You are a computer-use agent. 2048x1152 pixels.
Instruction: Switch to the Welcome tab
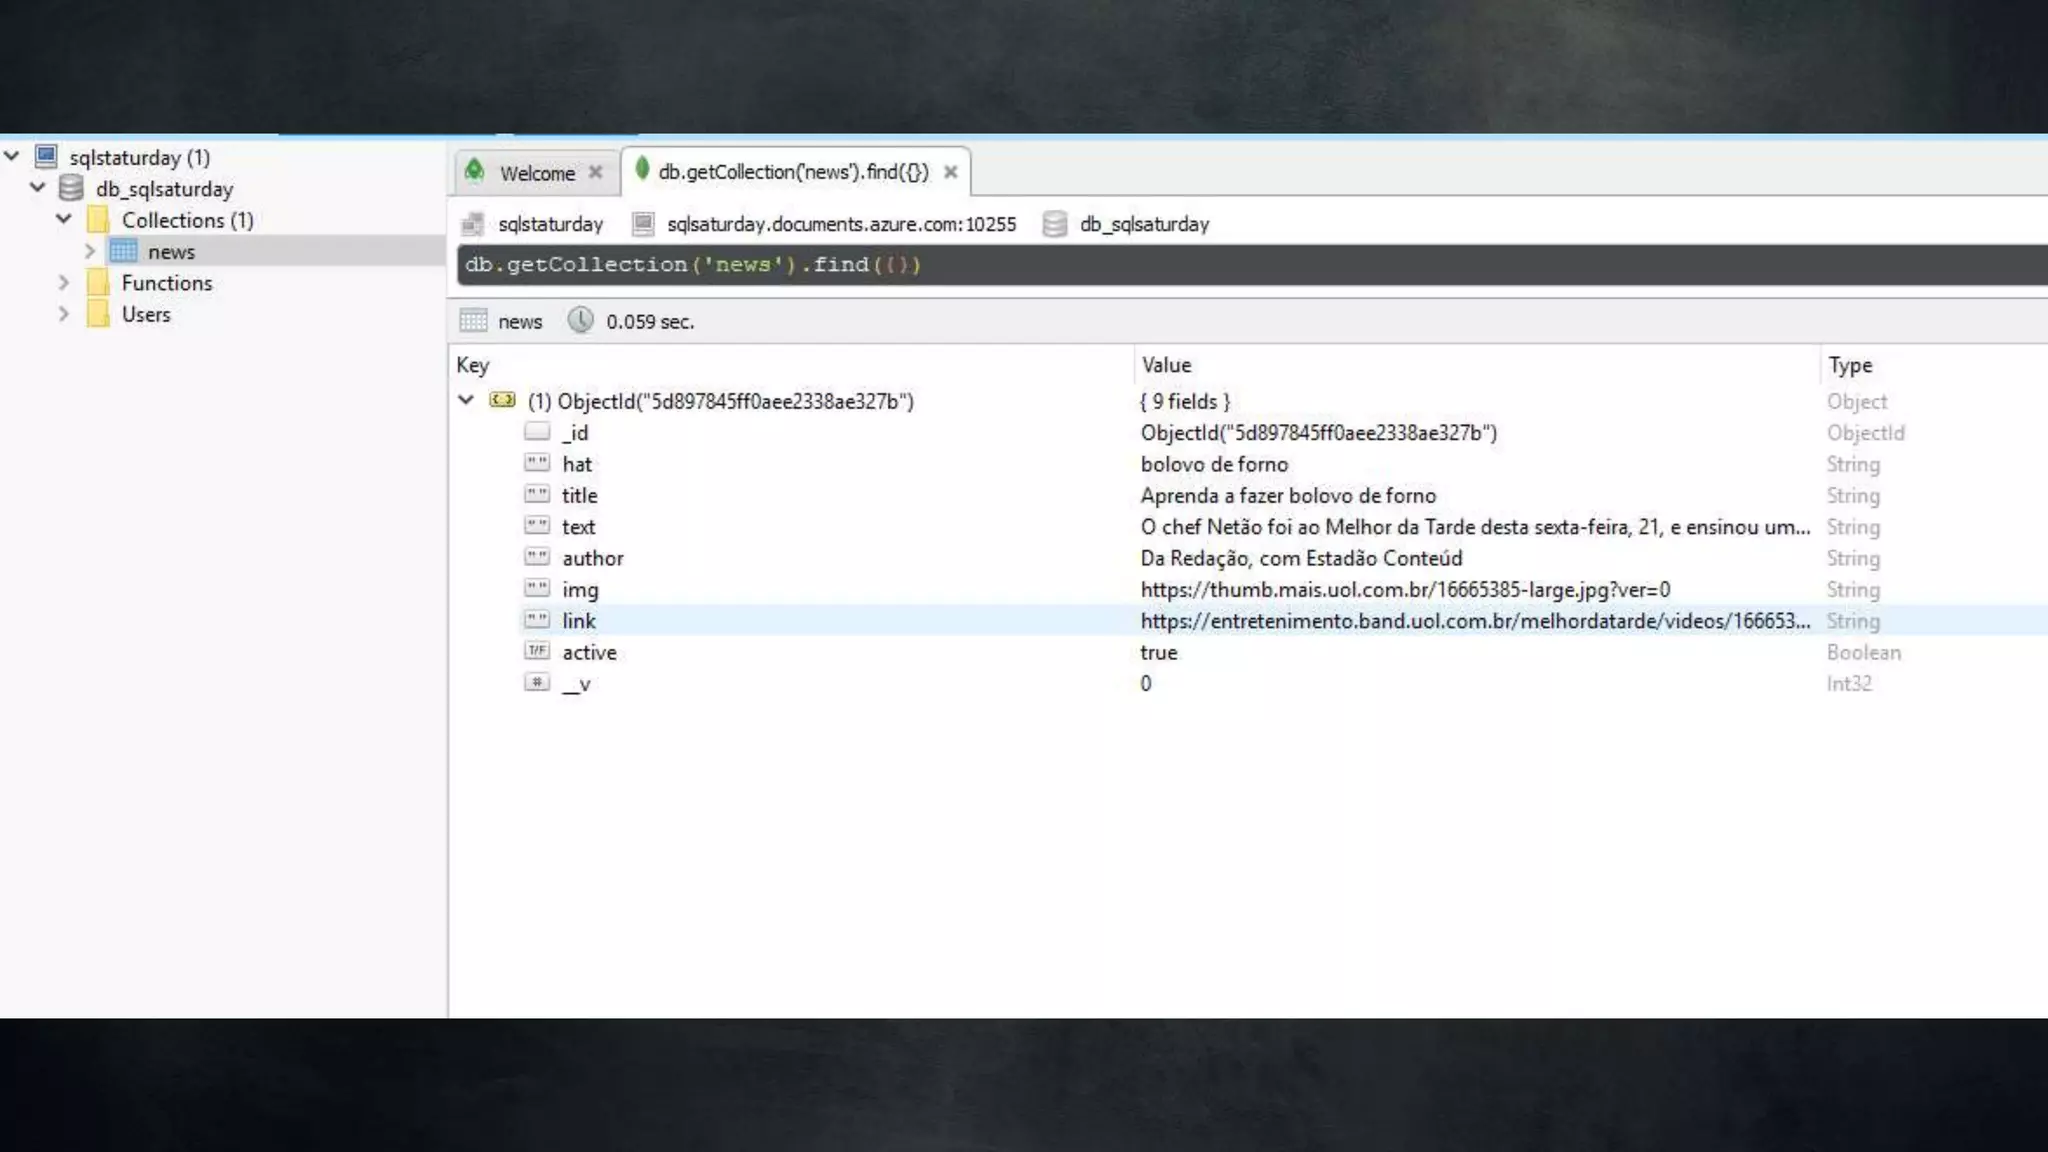[536, 173]
